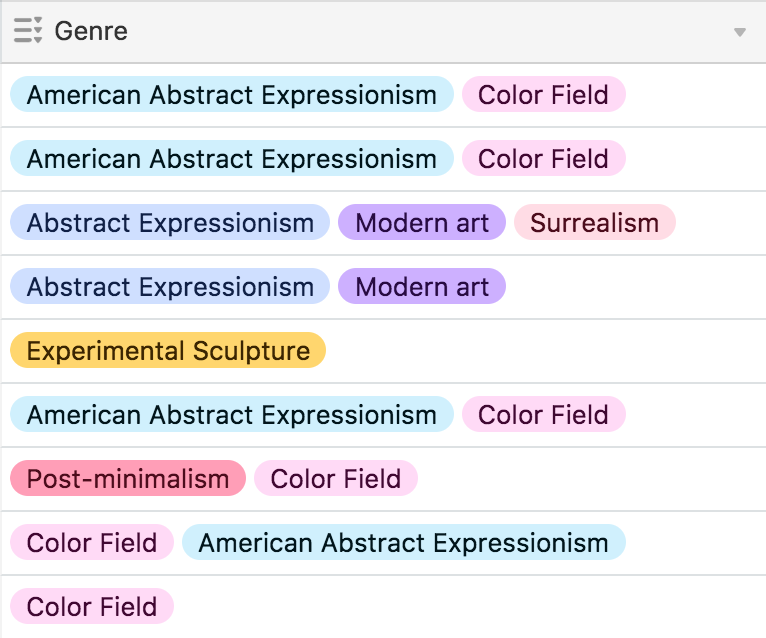Select Abstract Expressionism tag in the Surrealism row
The width and height of the screenshot is (766, 638).
point(170,223)
